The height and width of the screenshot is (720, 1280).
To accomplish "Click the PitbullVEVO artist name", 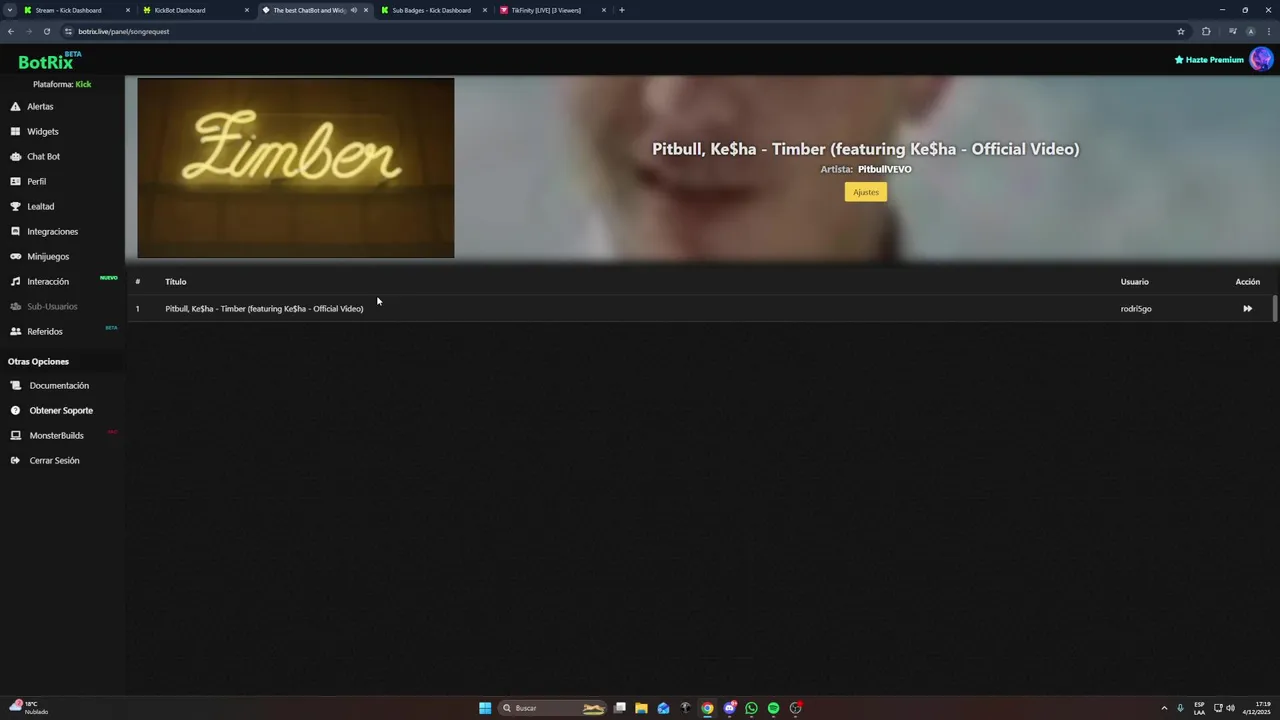I will (884, 169).
